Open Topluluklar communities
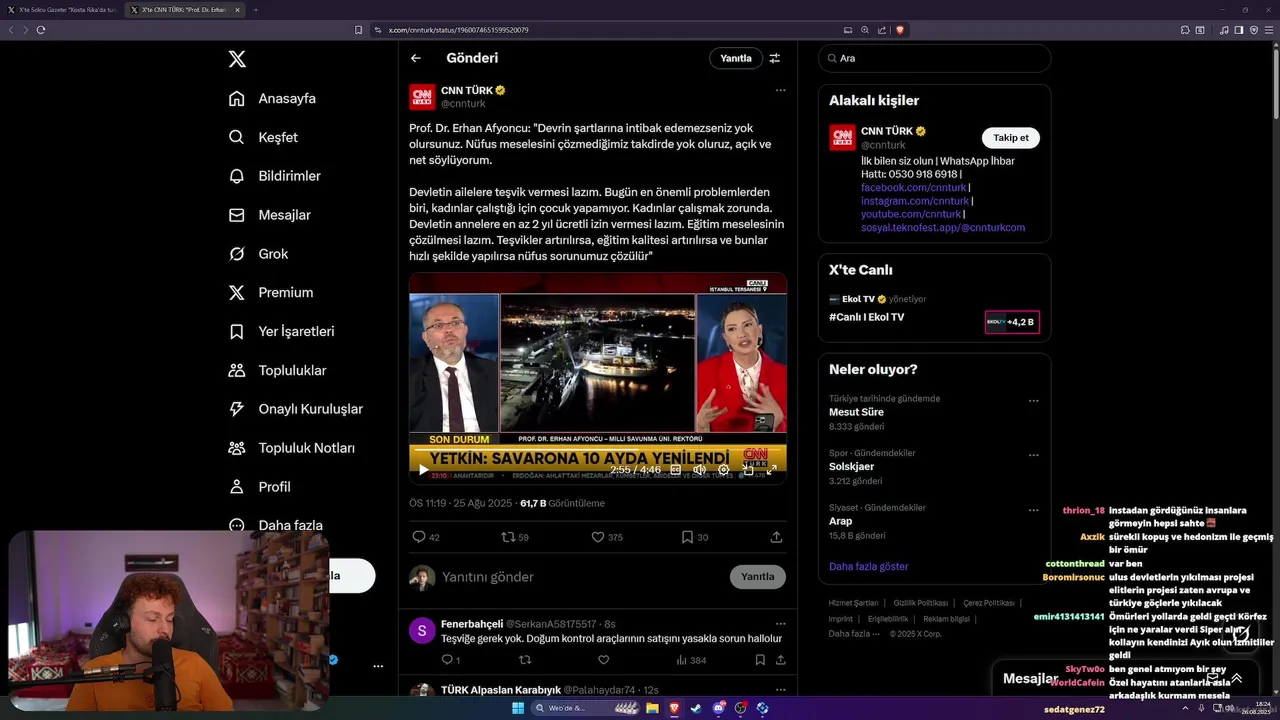1280x720 pixels. pos(277,370)
